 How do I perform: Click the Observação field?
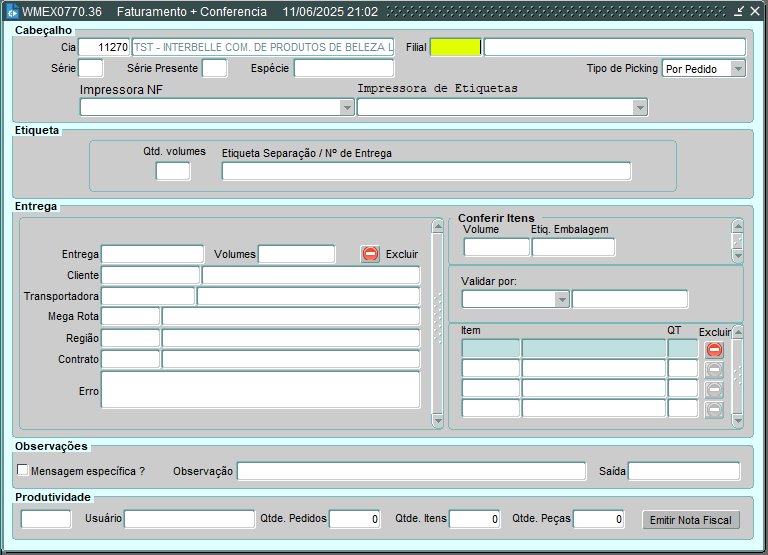pos(411,471)
